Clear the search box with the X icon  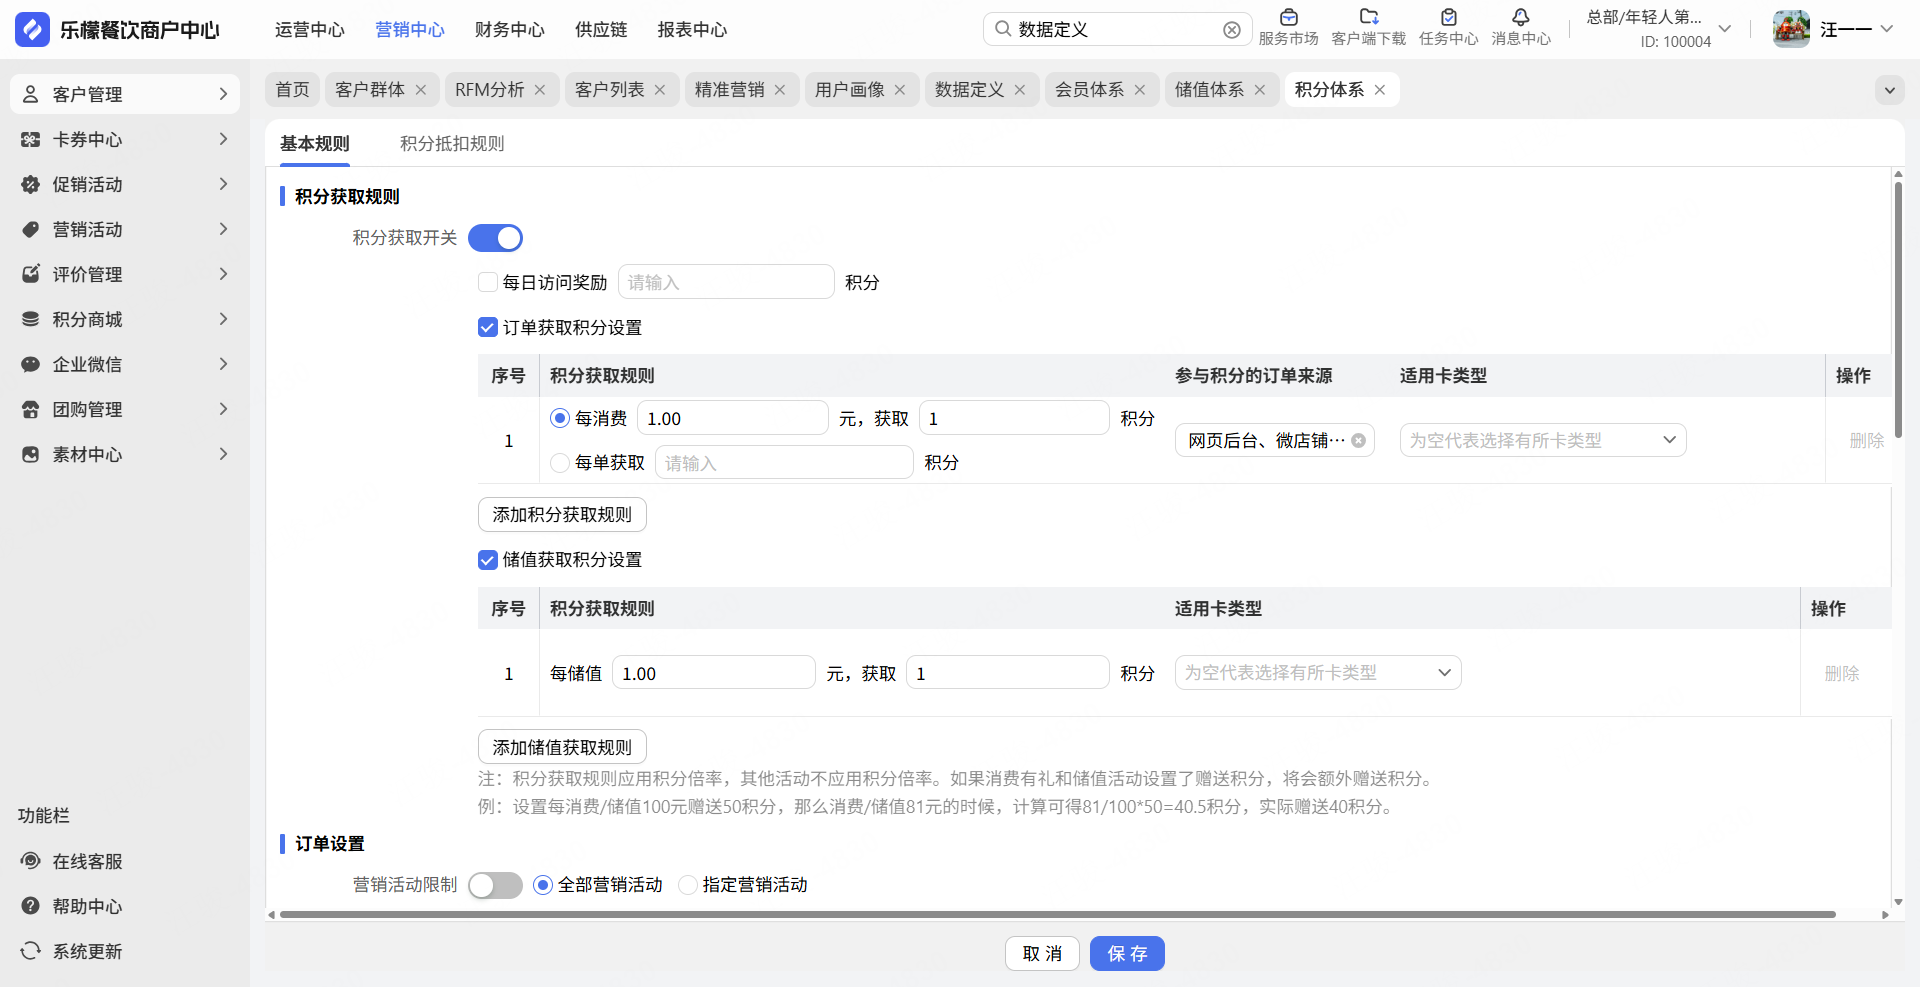pyautogui.click(x=1232, y=30)
